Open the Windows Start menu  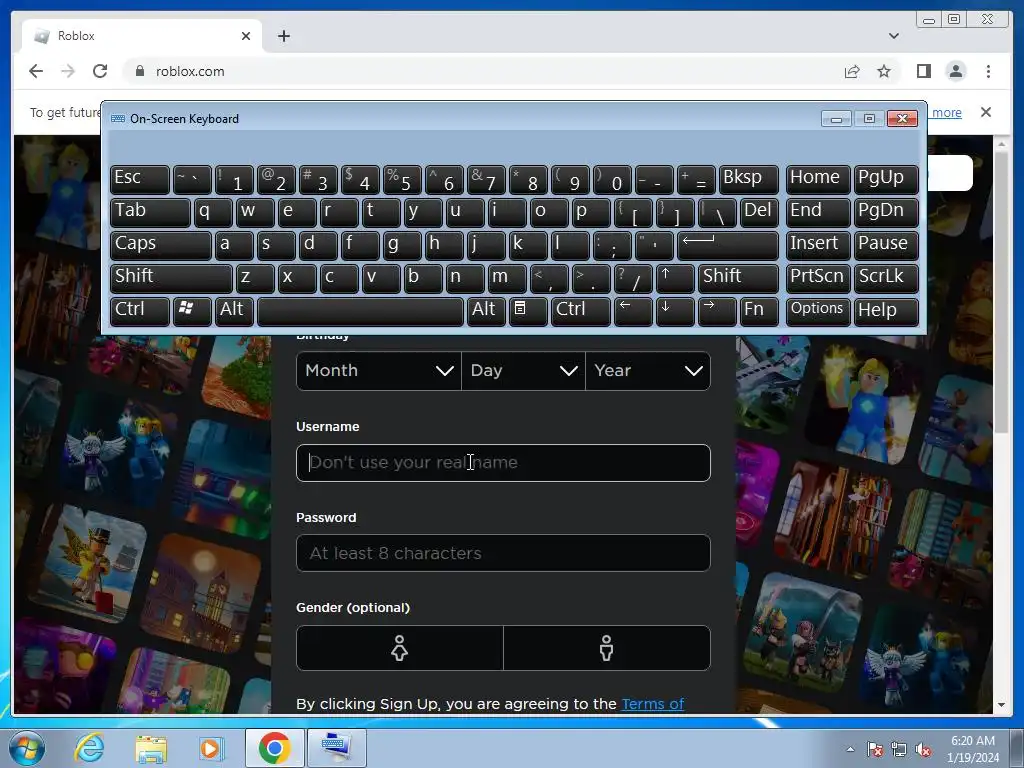[x=26, y=748]
